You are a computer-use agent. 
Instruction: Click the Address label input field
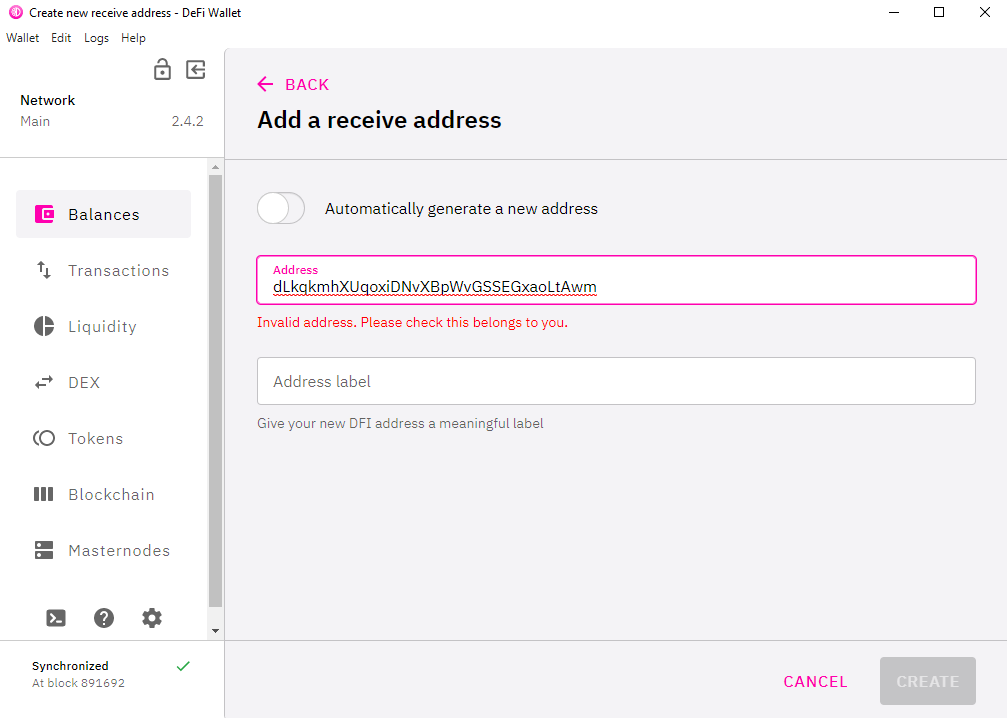click(x=616, y=381)
